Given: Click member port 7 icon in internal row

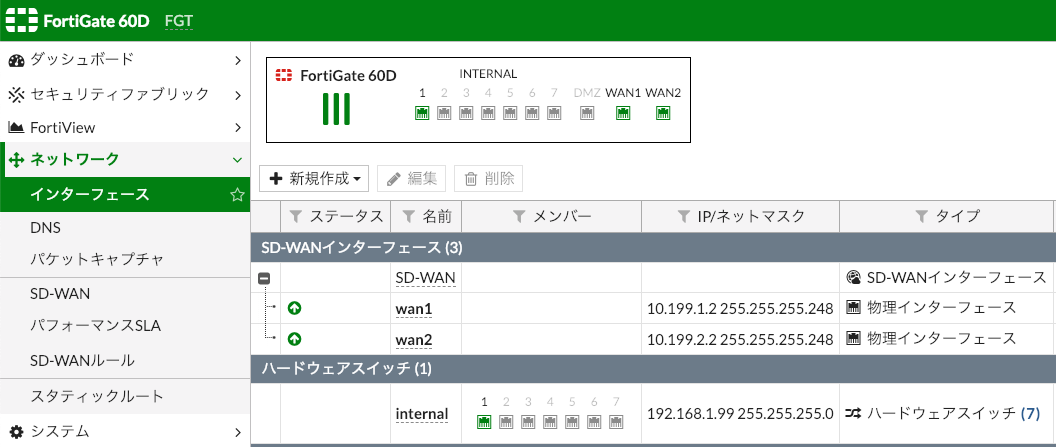Looking at the screenshot, I should click(616, 422).
